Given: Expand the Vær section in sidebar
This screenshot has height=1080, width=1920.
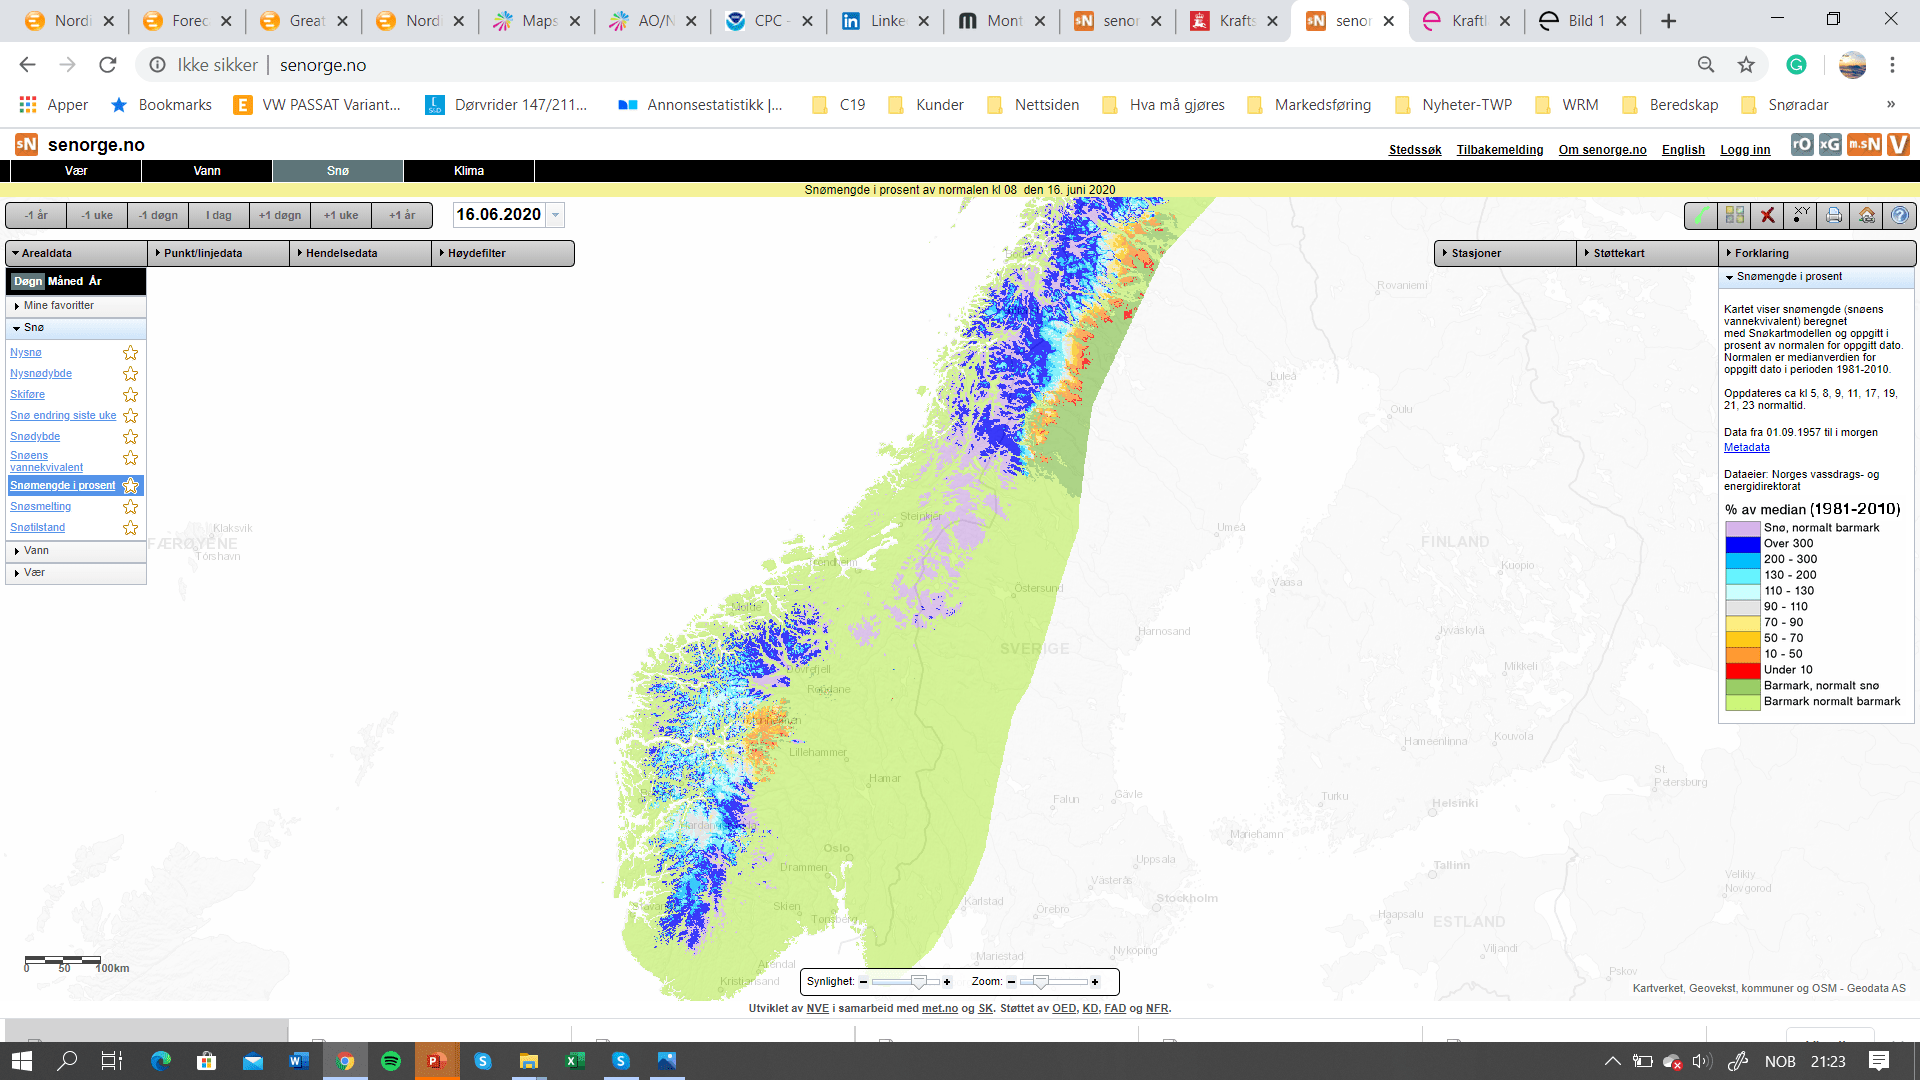Looking at the screenshot, I should tap(76, 573).
